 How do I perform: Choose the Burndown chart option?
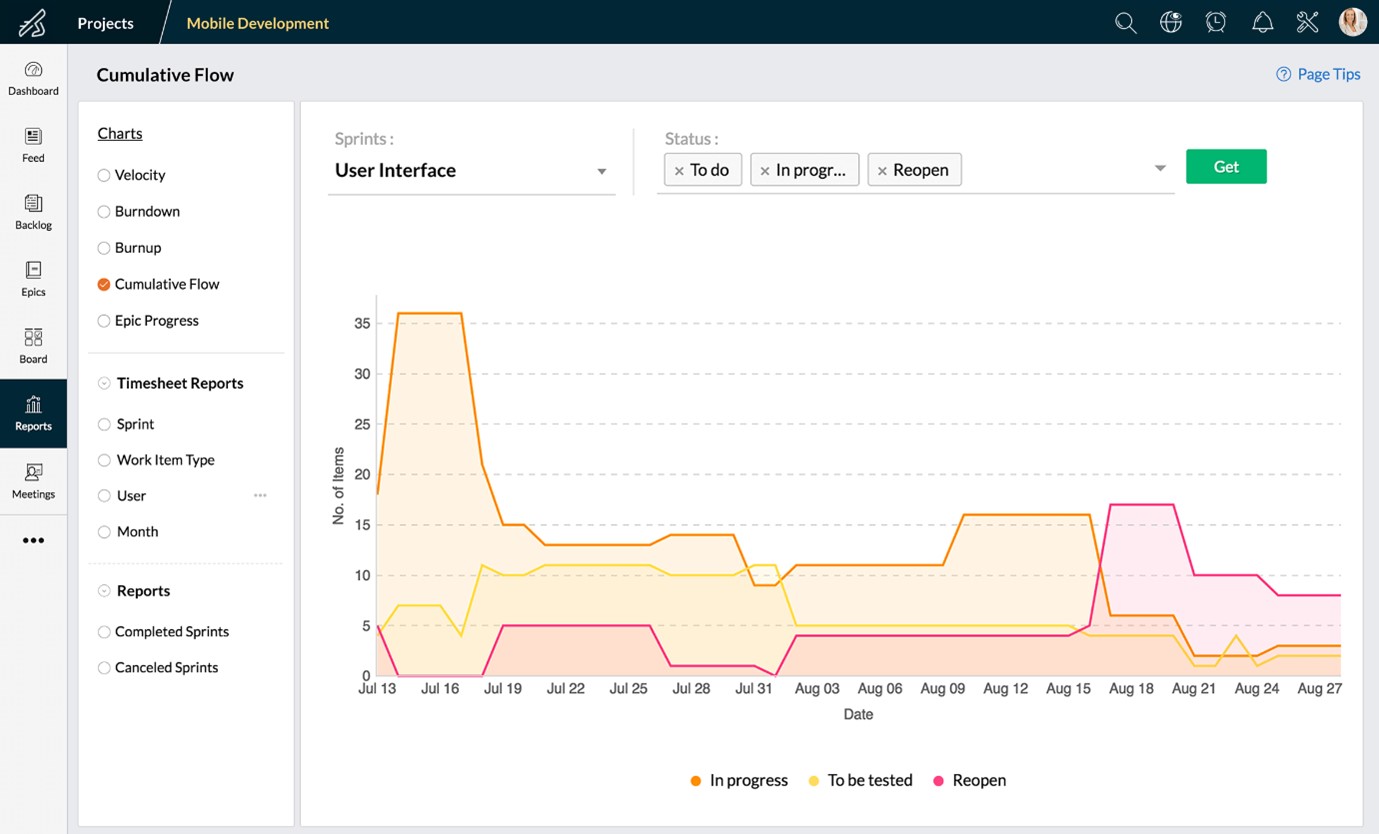tap(104, 212)
